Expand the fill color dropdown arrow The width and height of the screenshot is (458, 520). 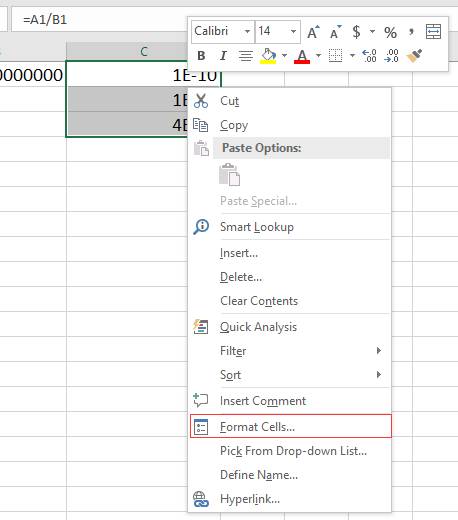284,56
